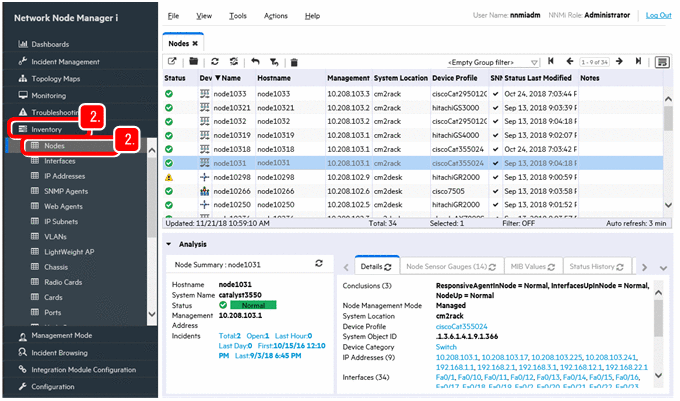
Task: Open the ciscoCat355024 device profile link
Action: [459, 326]
